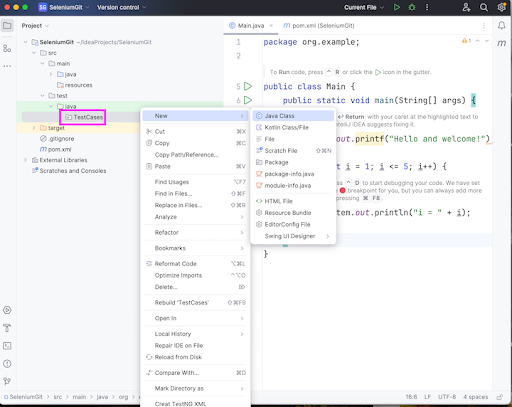The height and width of the screenshot is (407, 512).
Task: Select Reload from Disk menu entry
Action: [196, 357]
